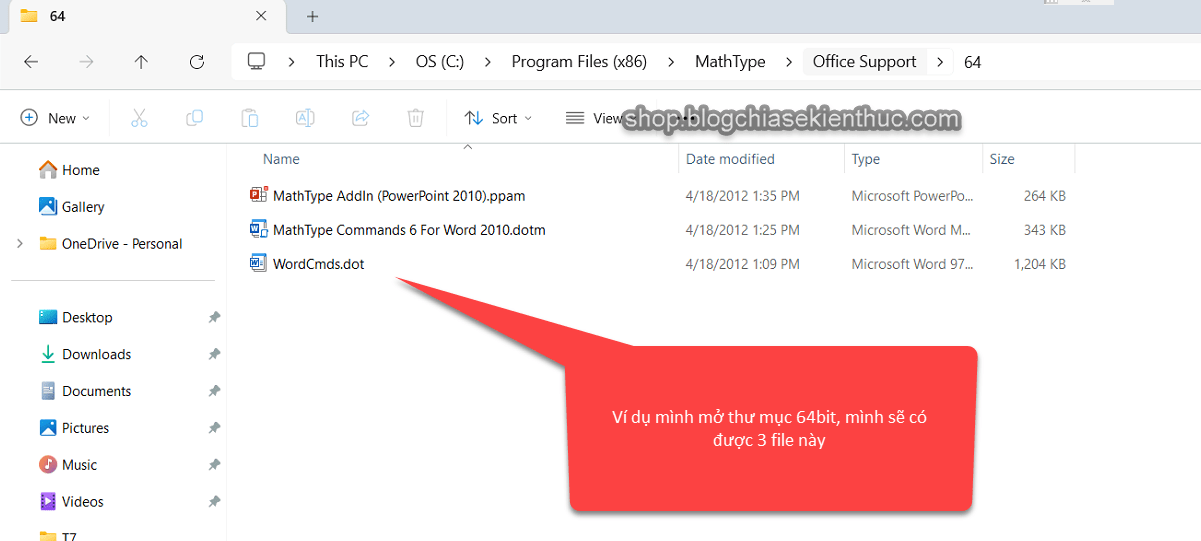Click the Share icon in toolbar
1201x541 pixels.
pyautogui.click(x=361, y=118)
